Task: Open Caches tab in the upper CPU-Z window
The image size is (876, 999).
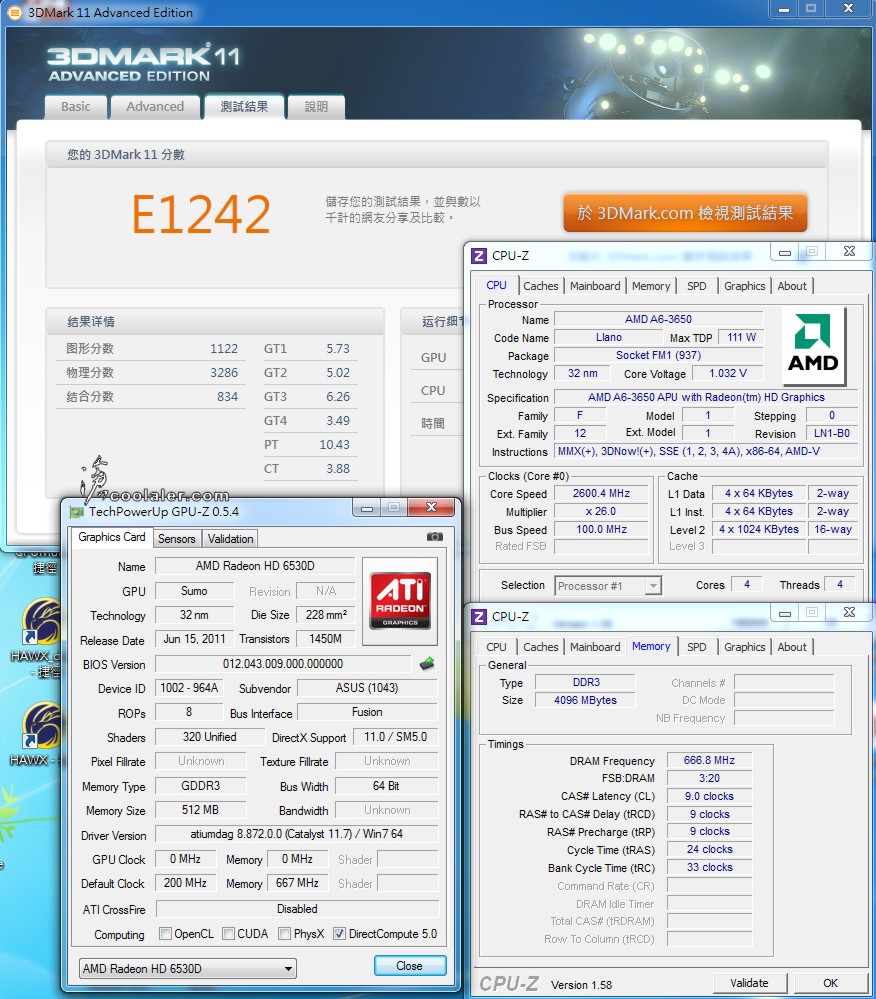Action: pyautogui.click(x=541, y=286)
